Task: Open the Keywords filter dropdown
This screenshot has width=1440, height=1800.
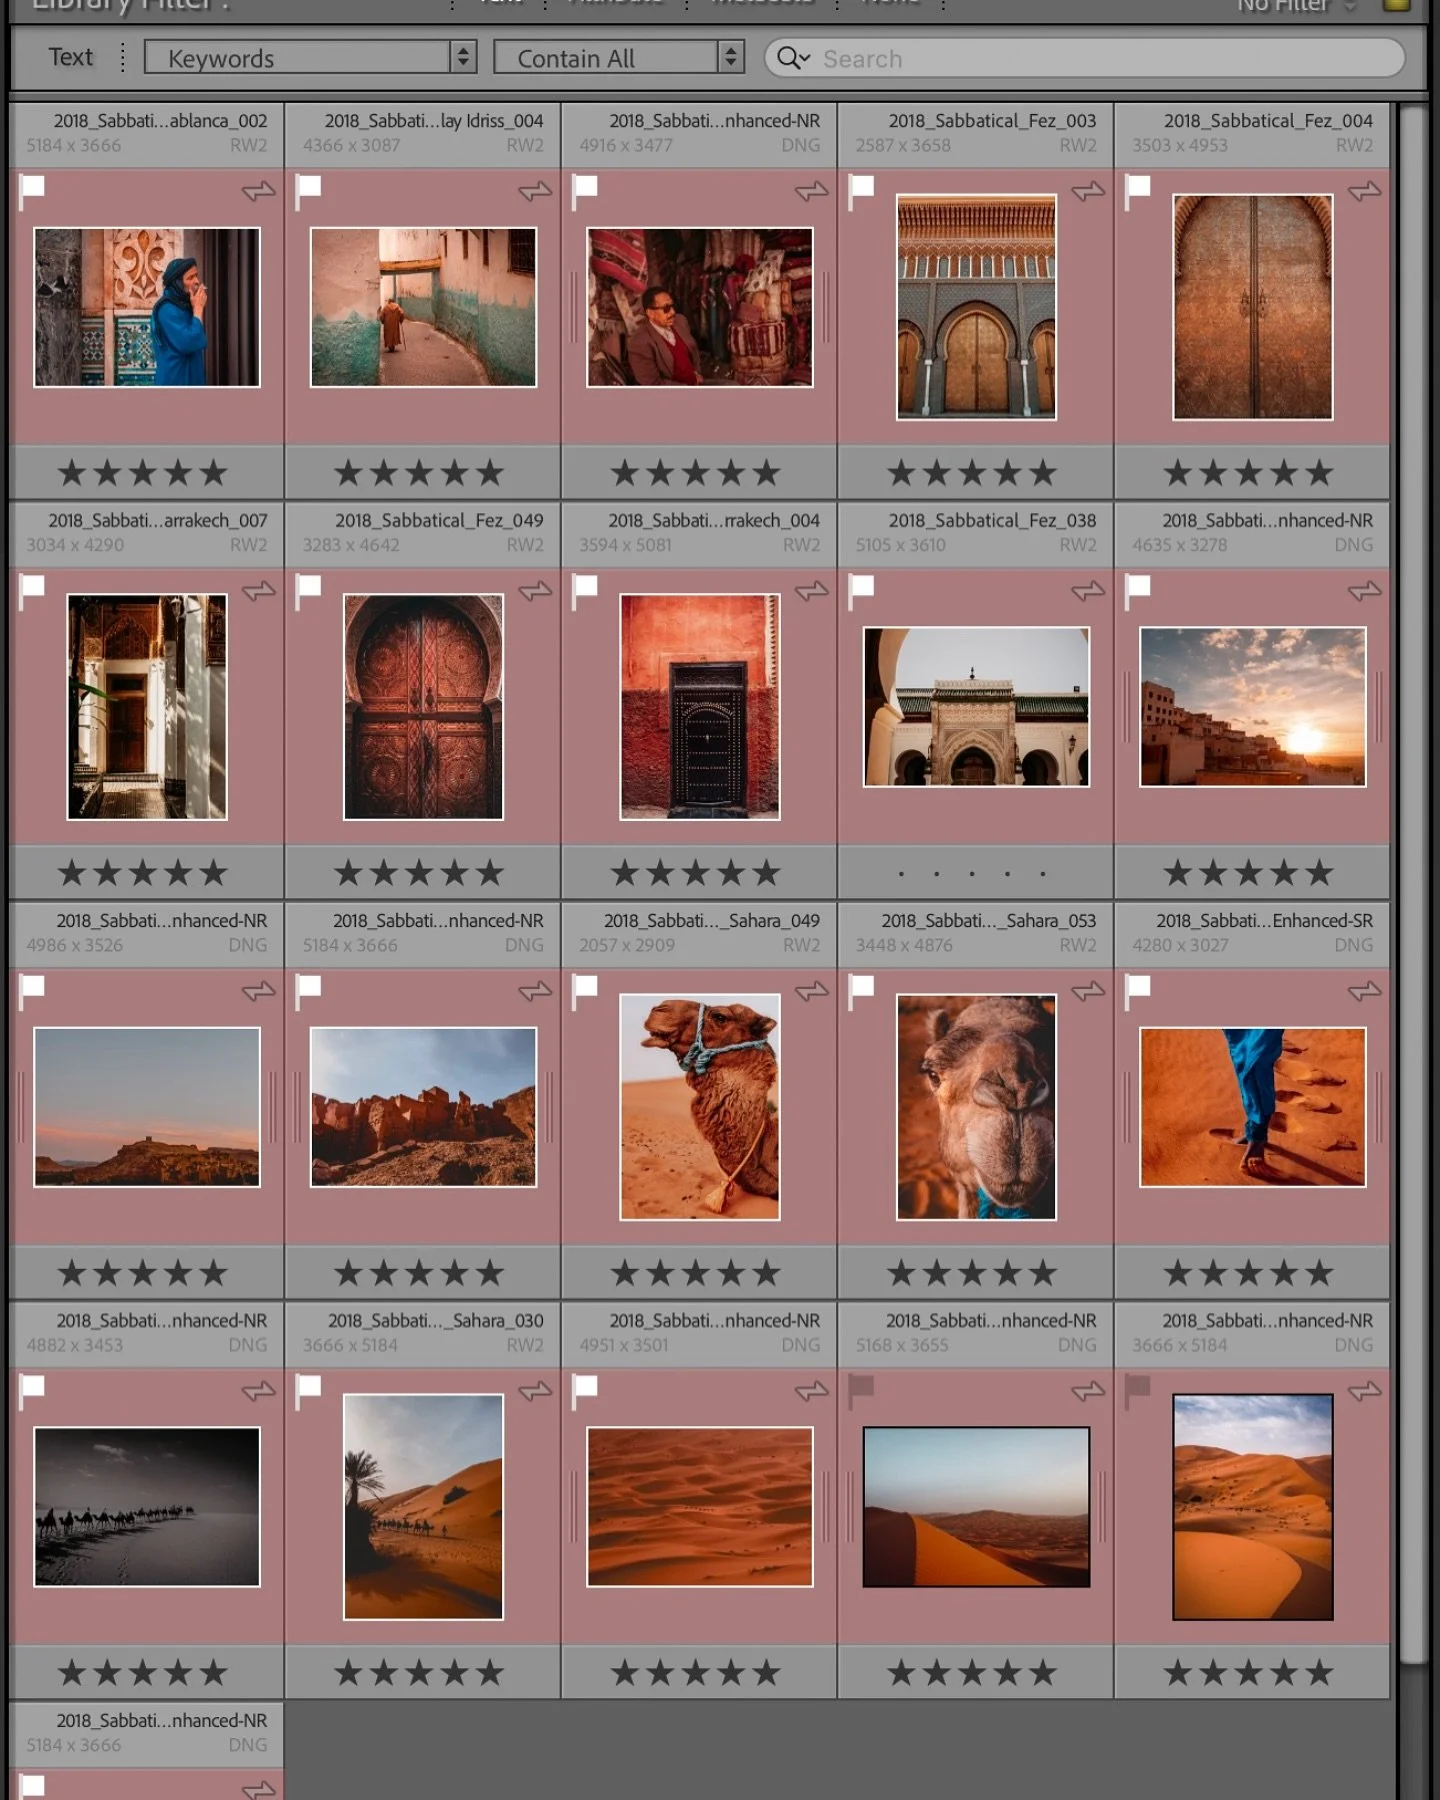Action: click(310, 58)
